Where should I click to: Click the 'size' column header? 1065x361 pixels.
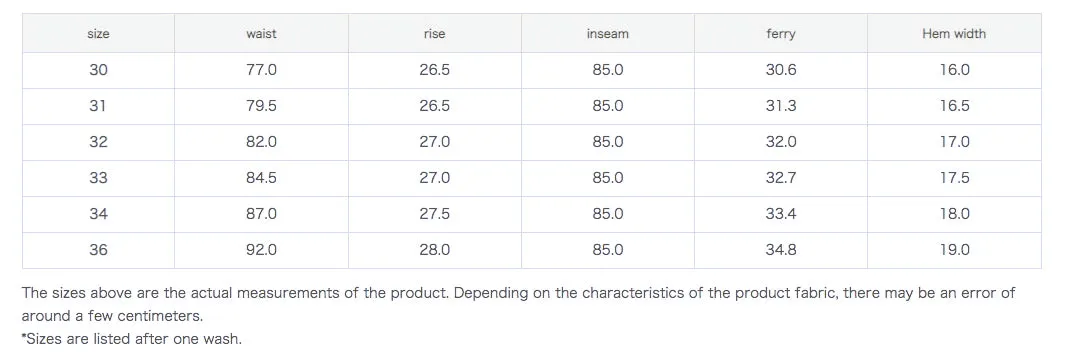pos(98,33)
